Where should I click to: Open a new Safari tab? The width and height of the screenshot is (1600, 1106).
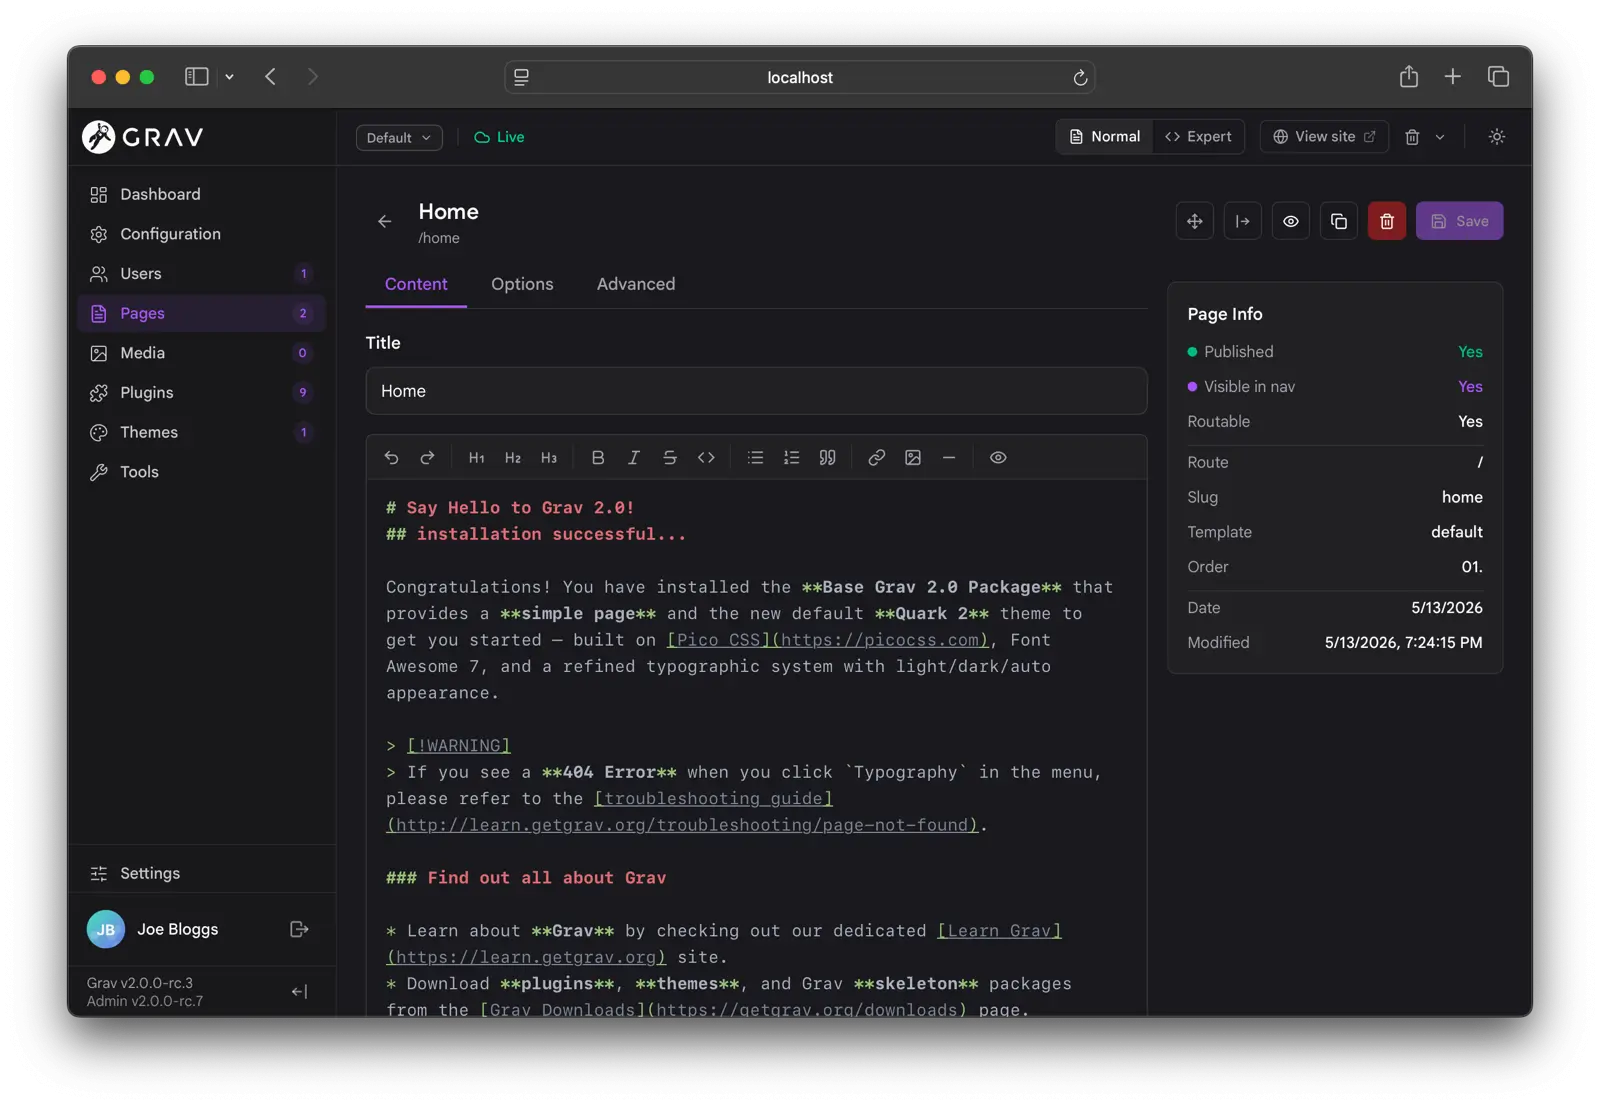pyautogui.click(x=1452, y=77)
